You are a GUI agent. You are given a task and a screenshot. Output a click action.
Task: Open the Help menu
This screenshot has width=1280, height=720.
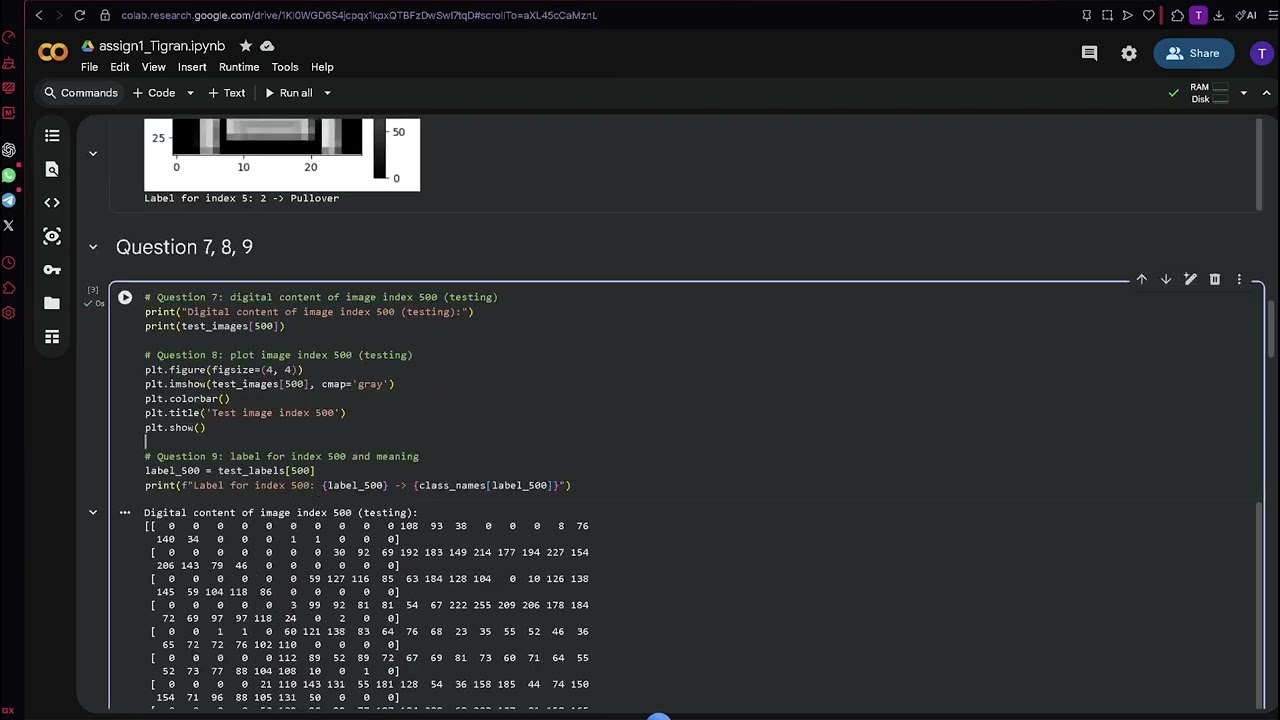coord(322,67)
